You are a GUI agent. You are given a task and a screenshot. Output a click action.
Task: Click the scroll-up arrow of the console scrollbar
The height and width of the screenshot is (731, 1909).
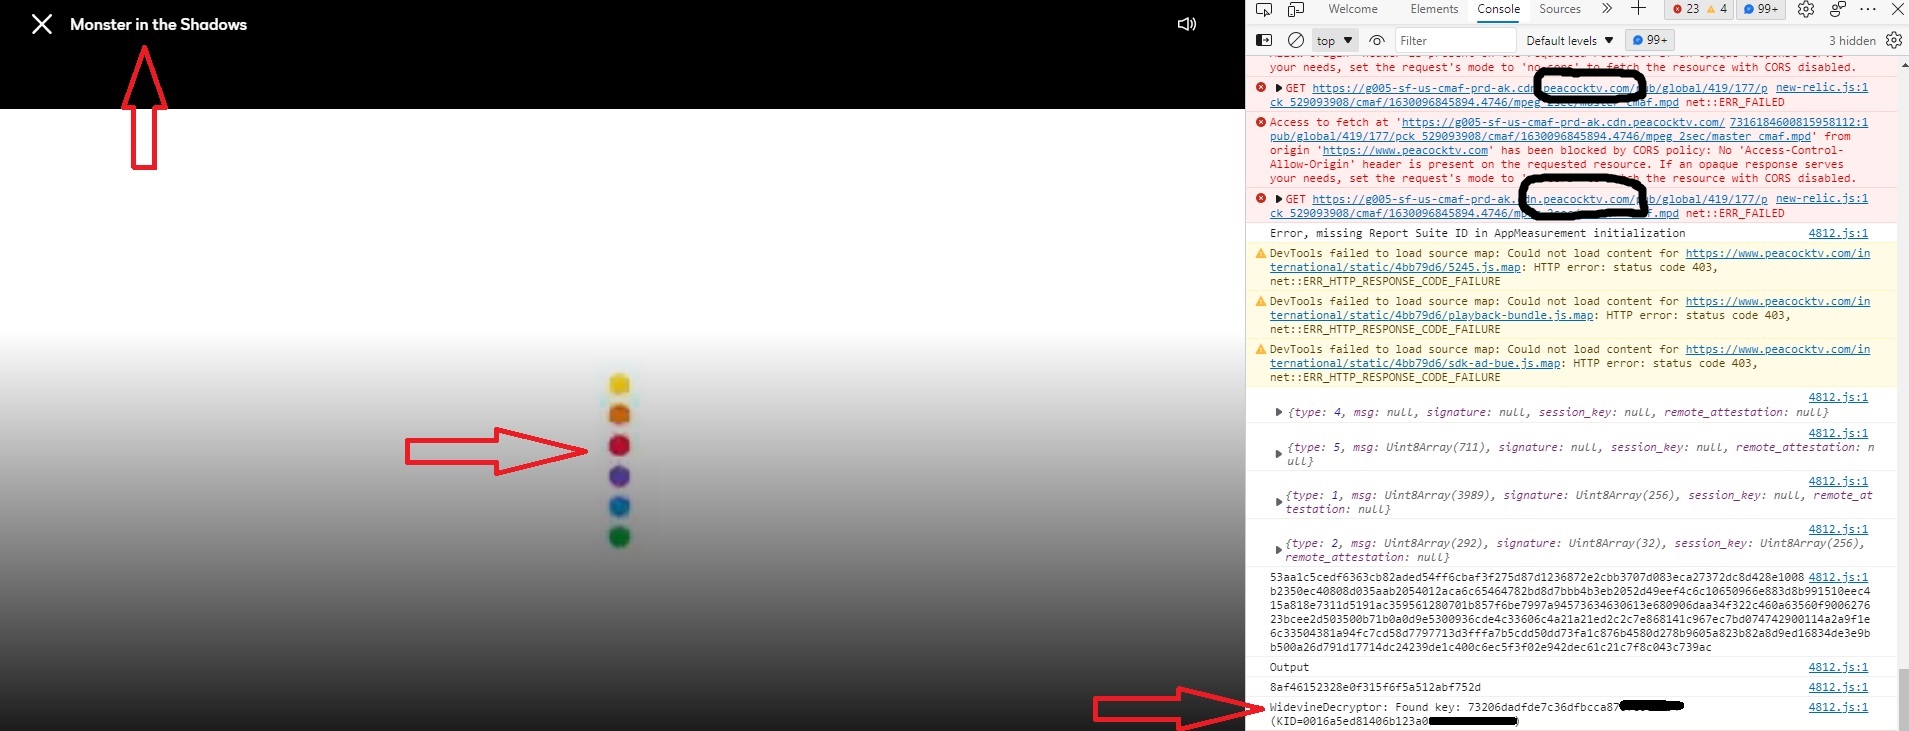click(1903, 63)
